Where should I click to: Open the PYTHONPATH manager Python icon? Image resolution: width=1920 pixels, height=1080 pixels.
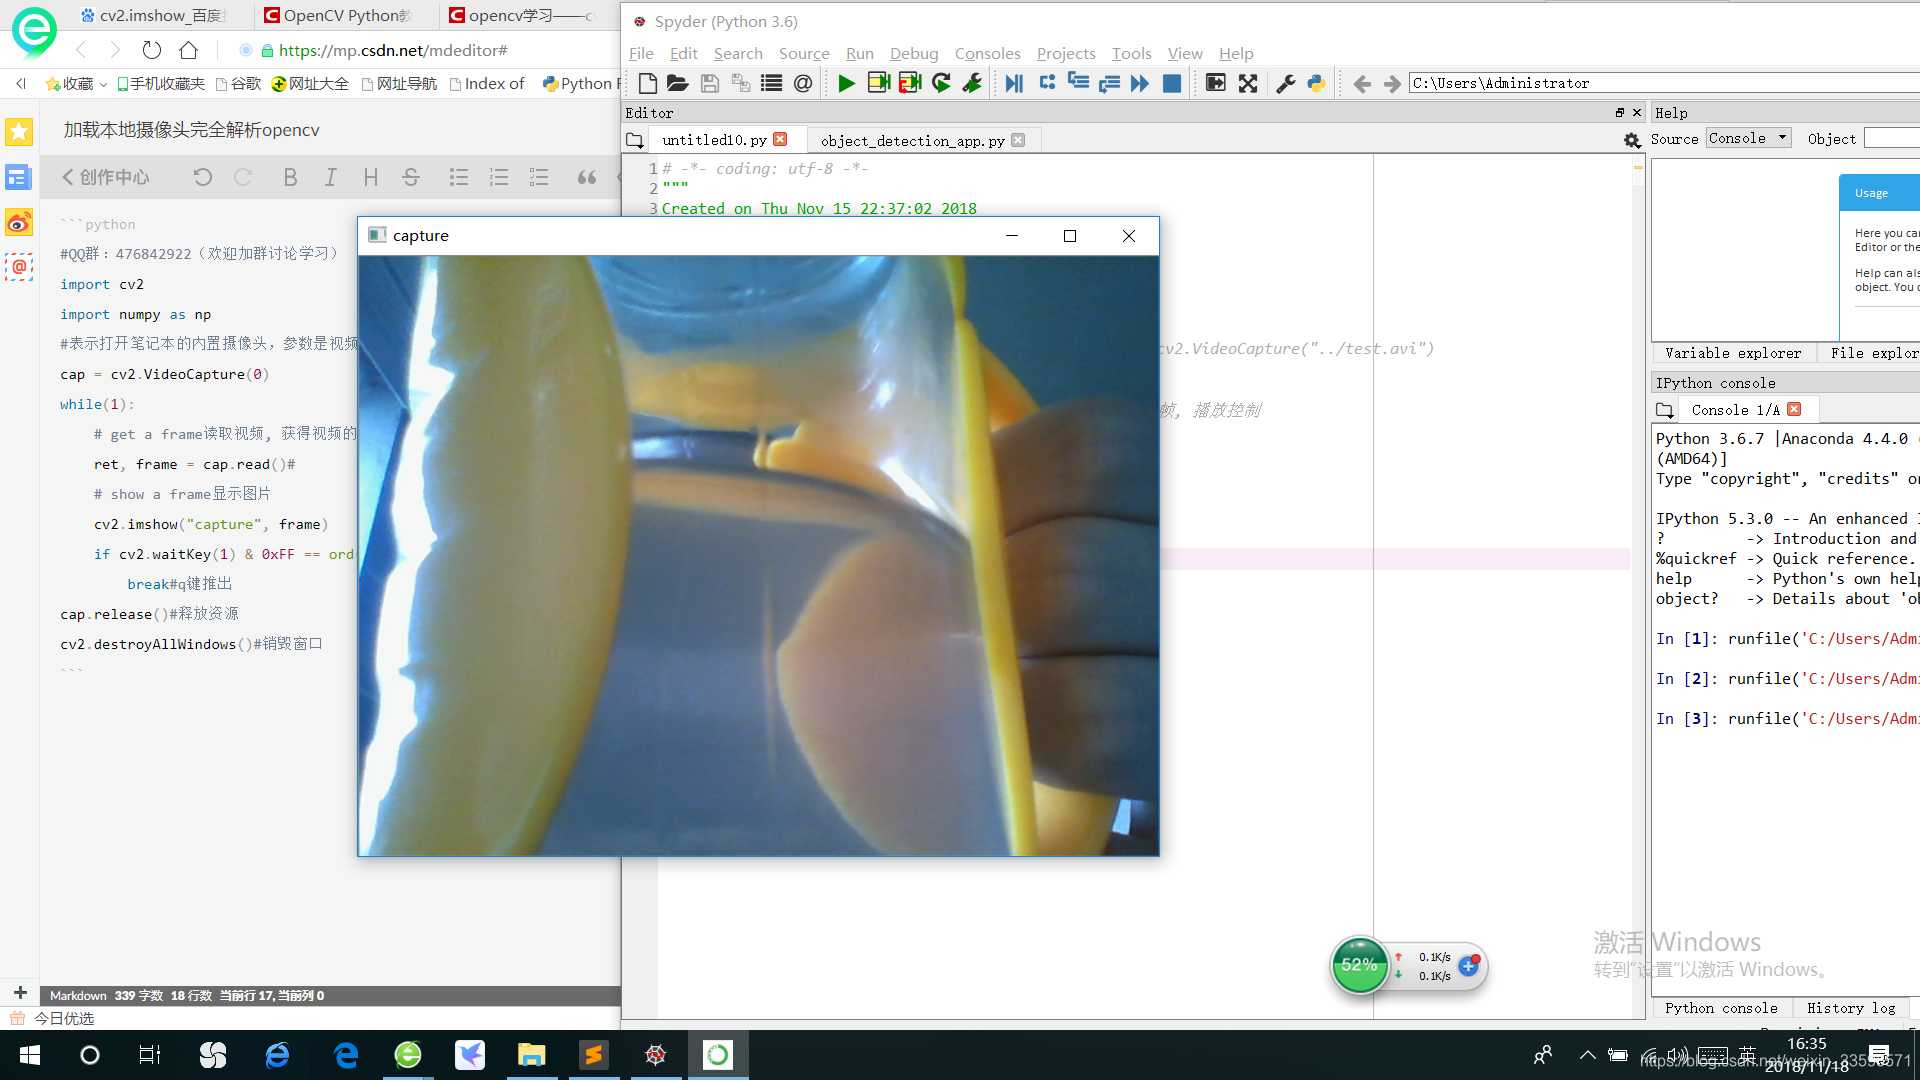pyautogui.click(x=1317, y=83)
